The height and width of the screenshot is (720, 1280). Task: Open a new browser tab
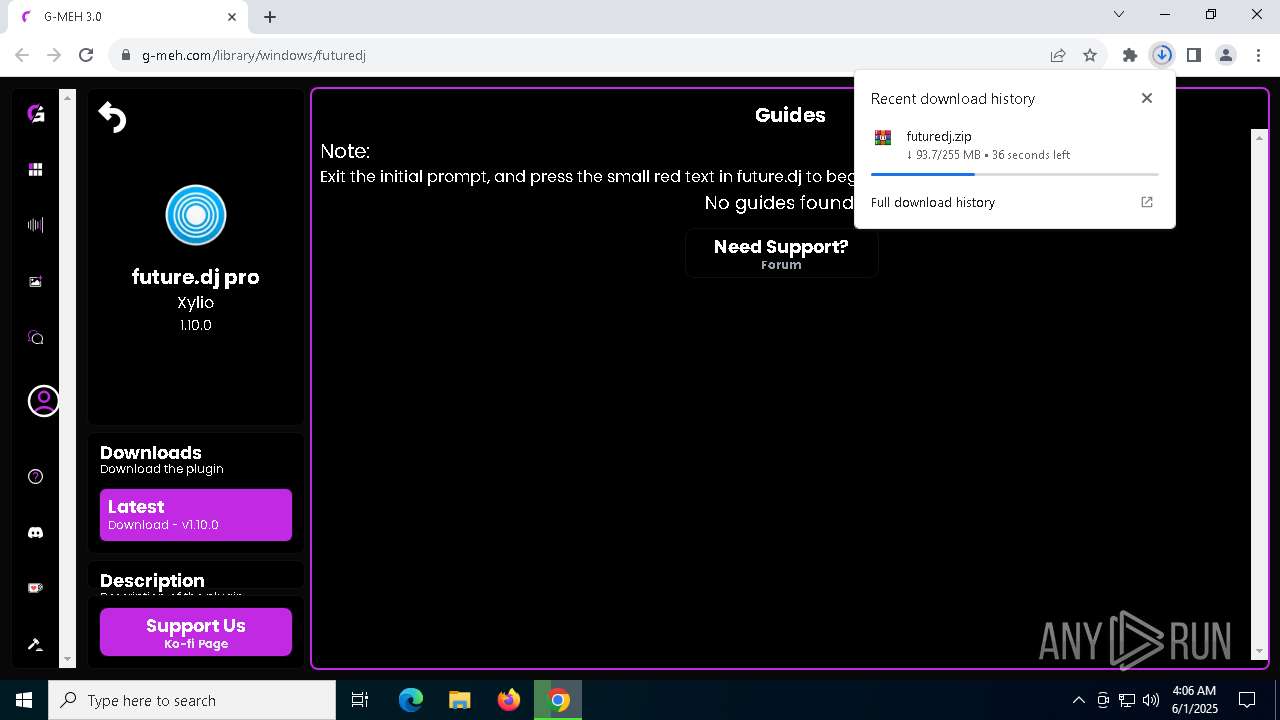(x=270, y=17)
